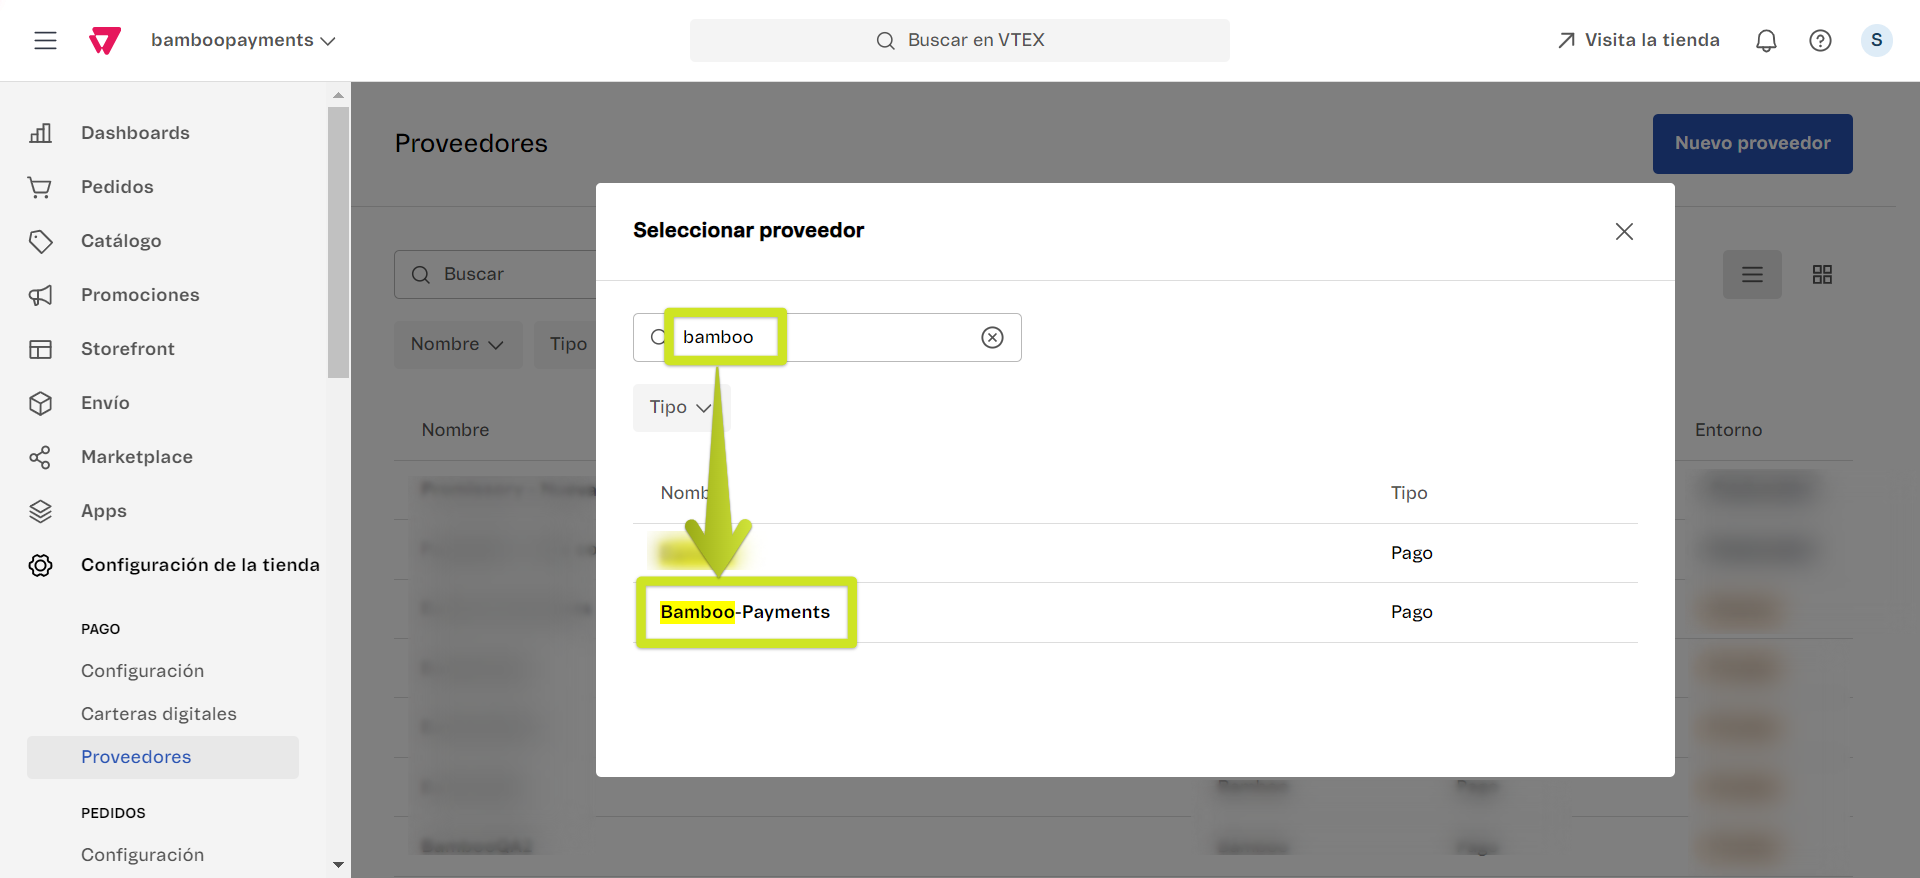The width and height of the screenshot is (1920, 878).
Task: Click Dashboards label in sidebar
Action: click(x=135, y=133)
